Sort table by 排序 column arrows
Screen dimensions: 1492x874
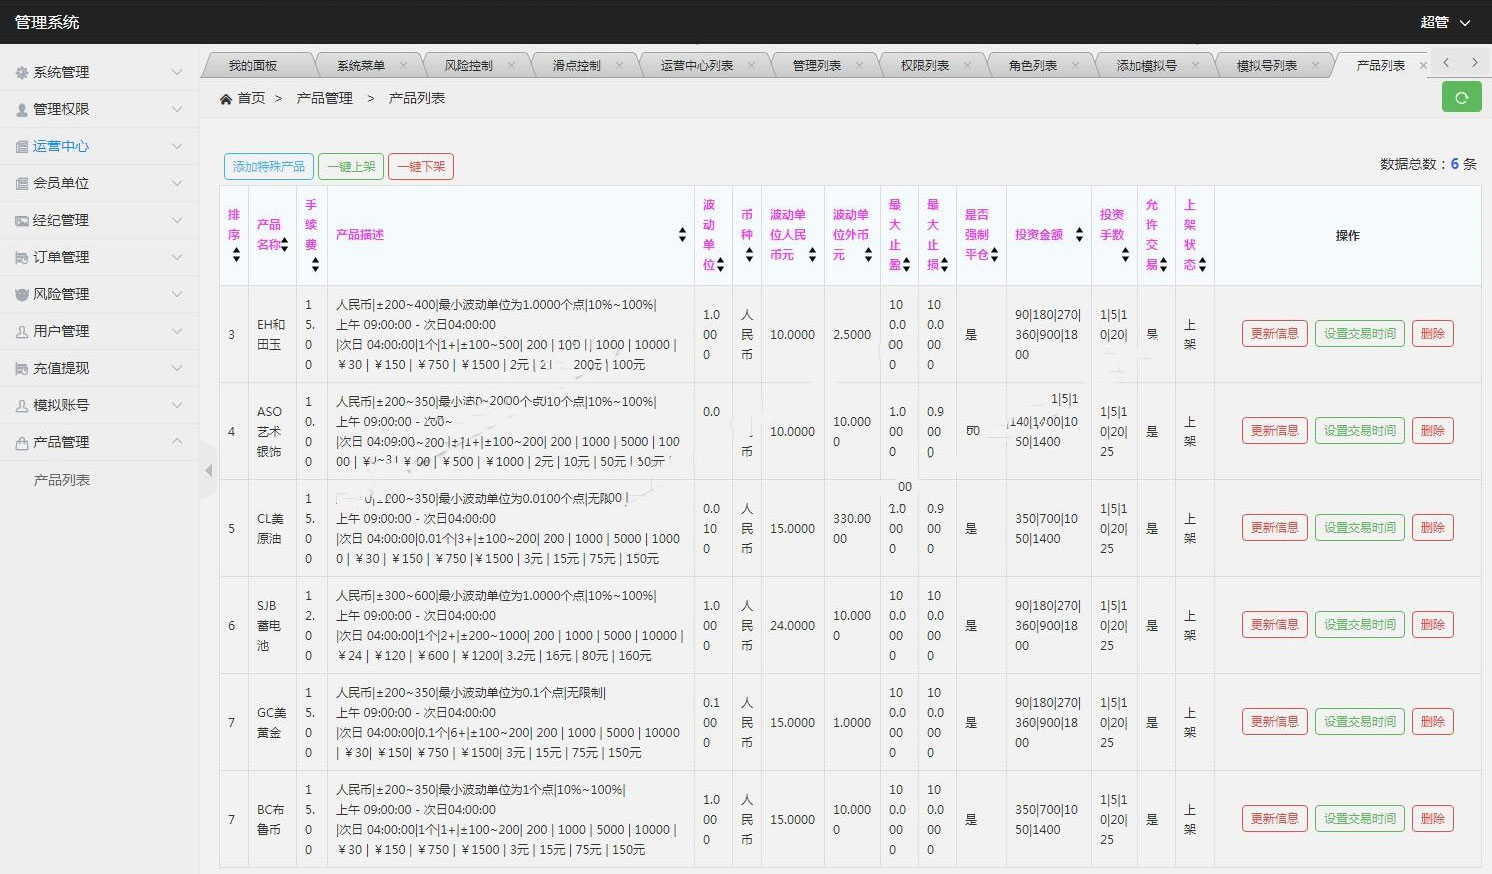pyautogui.click(x=236, y=254)
